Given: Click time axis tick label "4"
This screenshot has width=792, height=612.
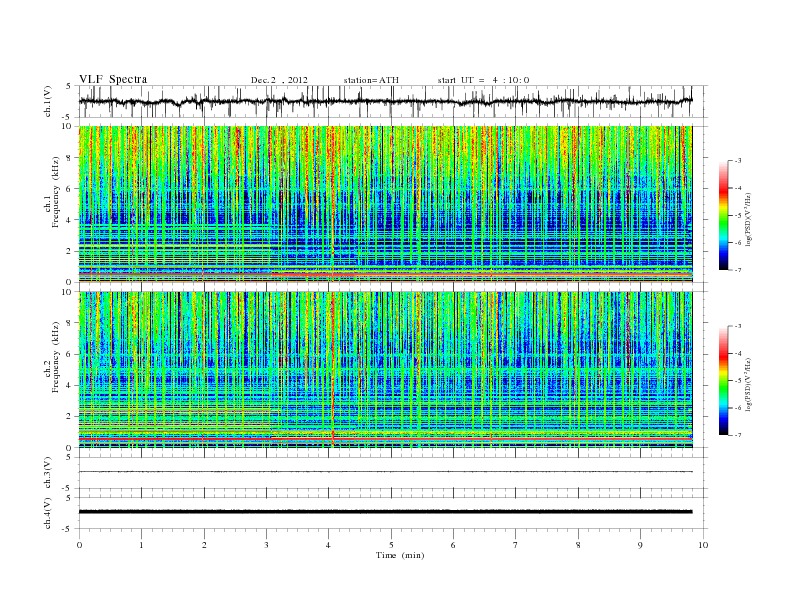Looking at the screenshot, I should point(328,545).
